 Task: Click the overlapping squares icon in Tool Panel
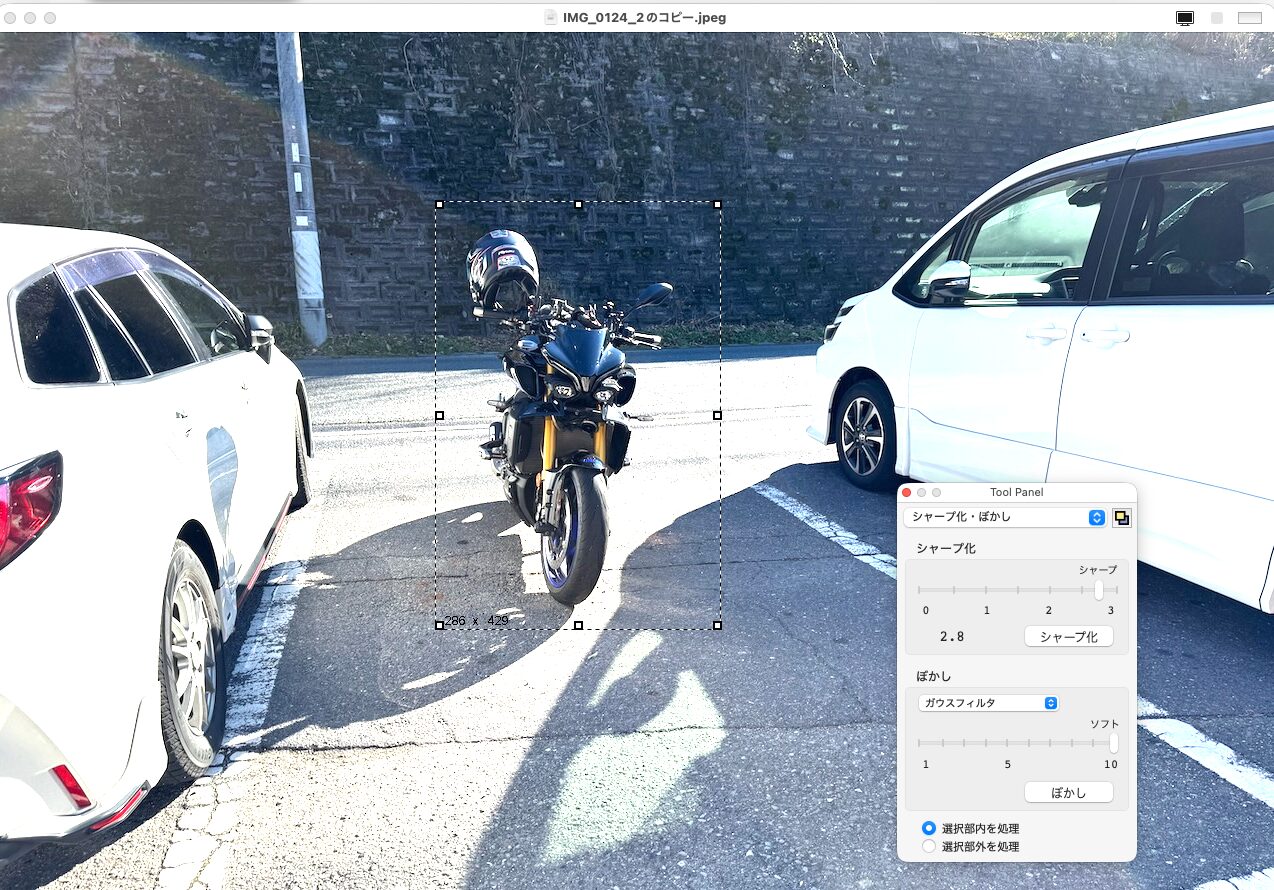(x=1121, y=517)
